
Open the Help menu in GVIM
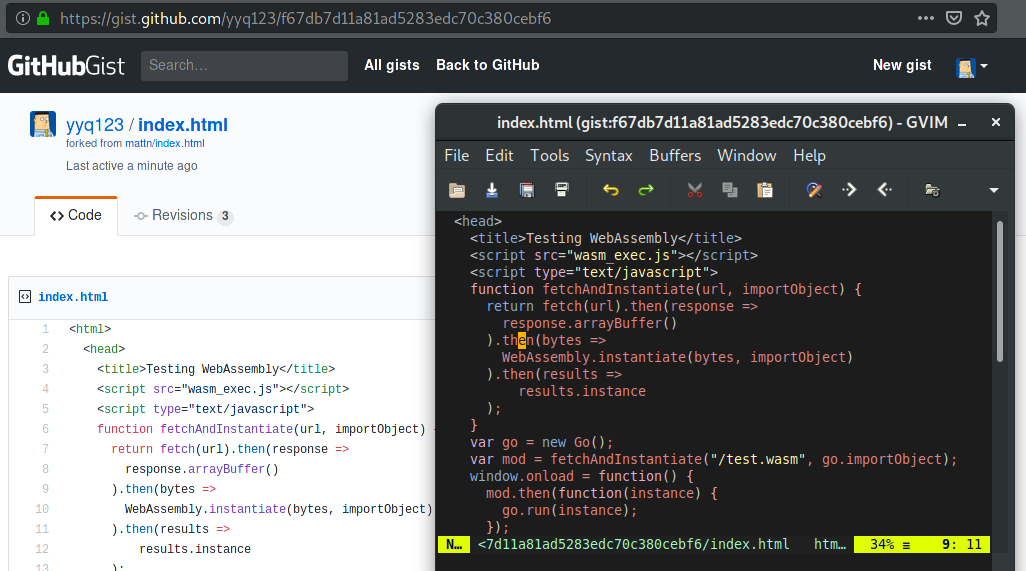click(809, 156)
